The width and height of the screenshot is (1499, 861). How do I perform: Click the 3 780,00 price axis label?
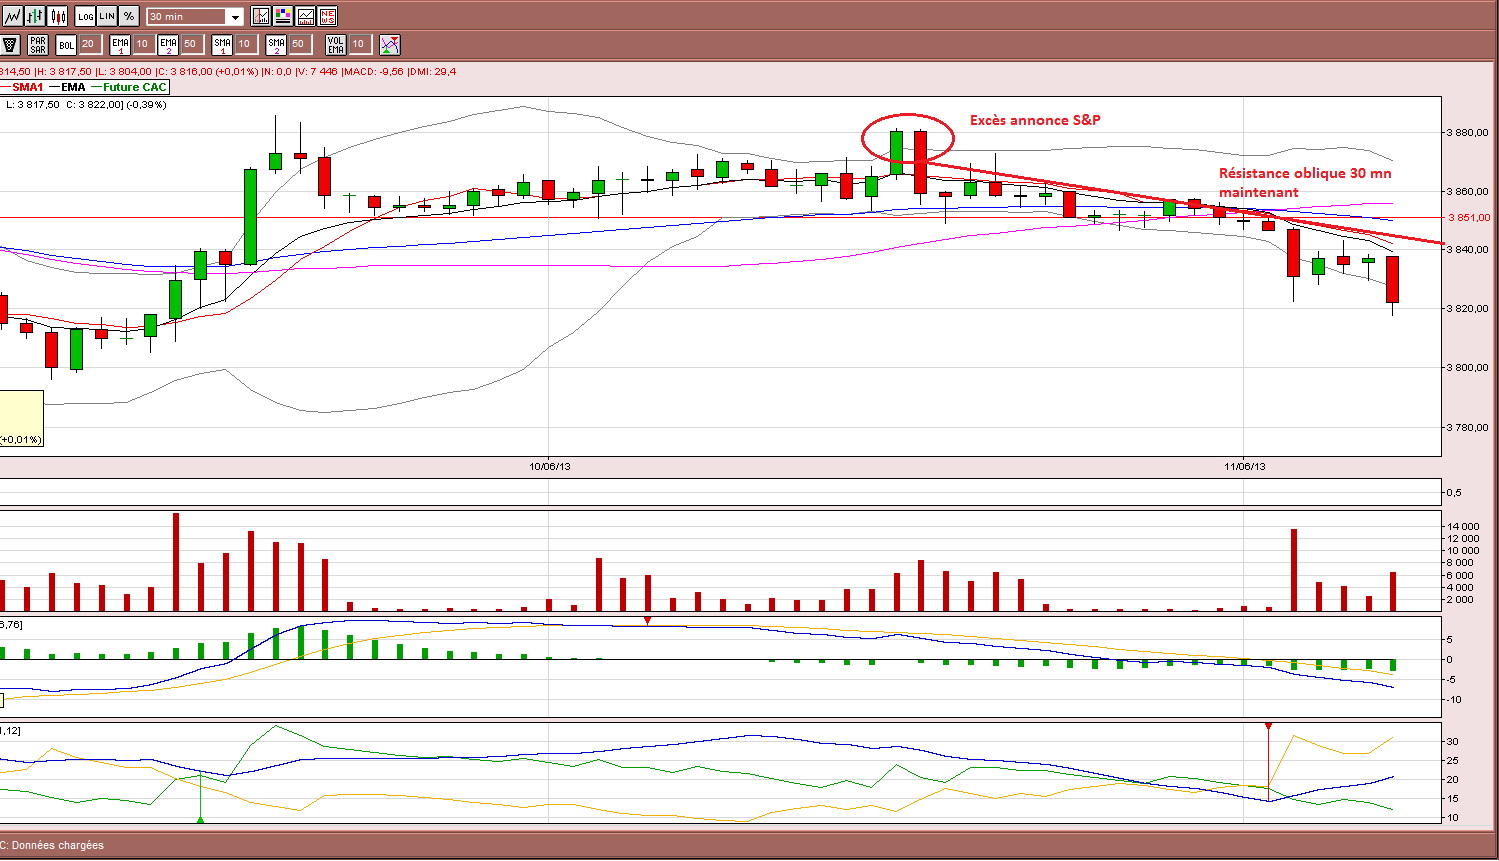[1468, 427]
